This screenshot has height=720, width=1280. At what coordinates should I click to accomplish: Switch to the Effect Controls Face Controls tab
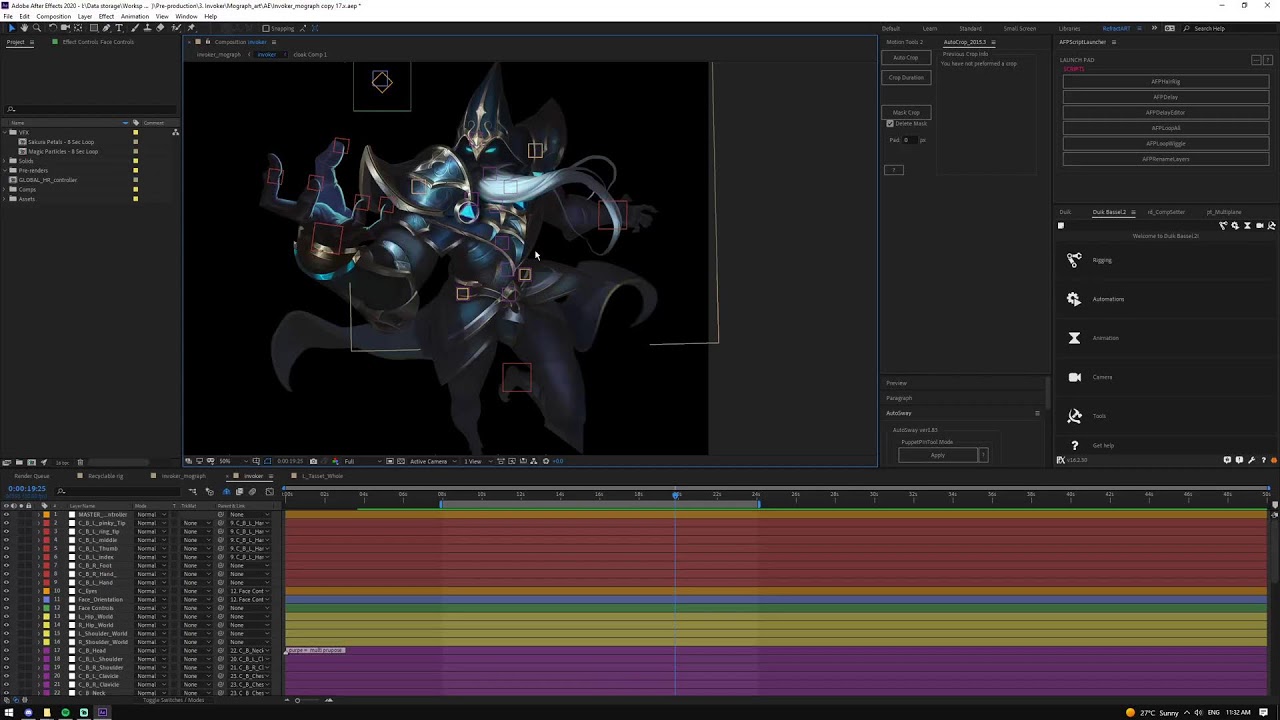[x=98, y=42]
